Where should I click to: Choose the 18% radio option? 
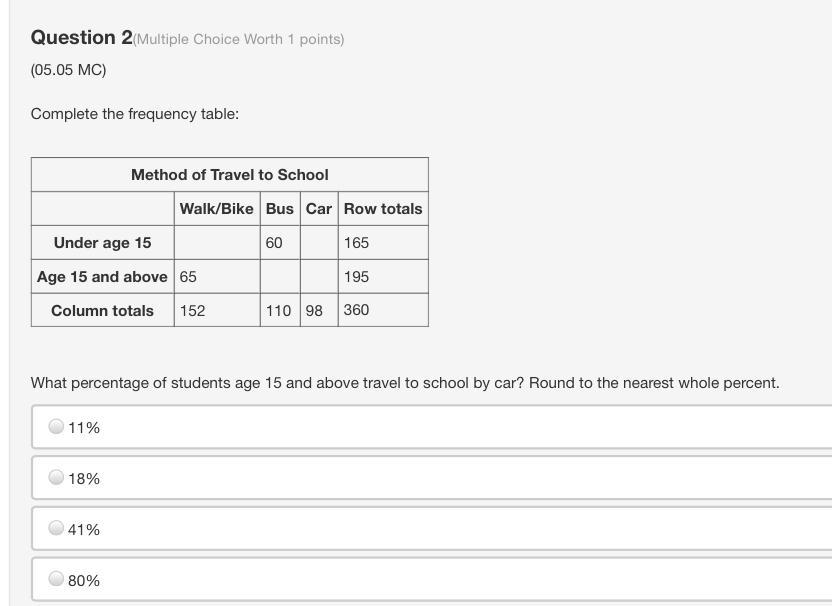(x=56, y=478)
